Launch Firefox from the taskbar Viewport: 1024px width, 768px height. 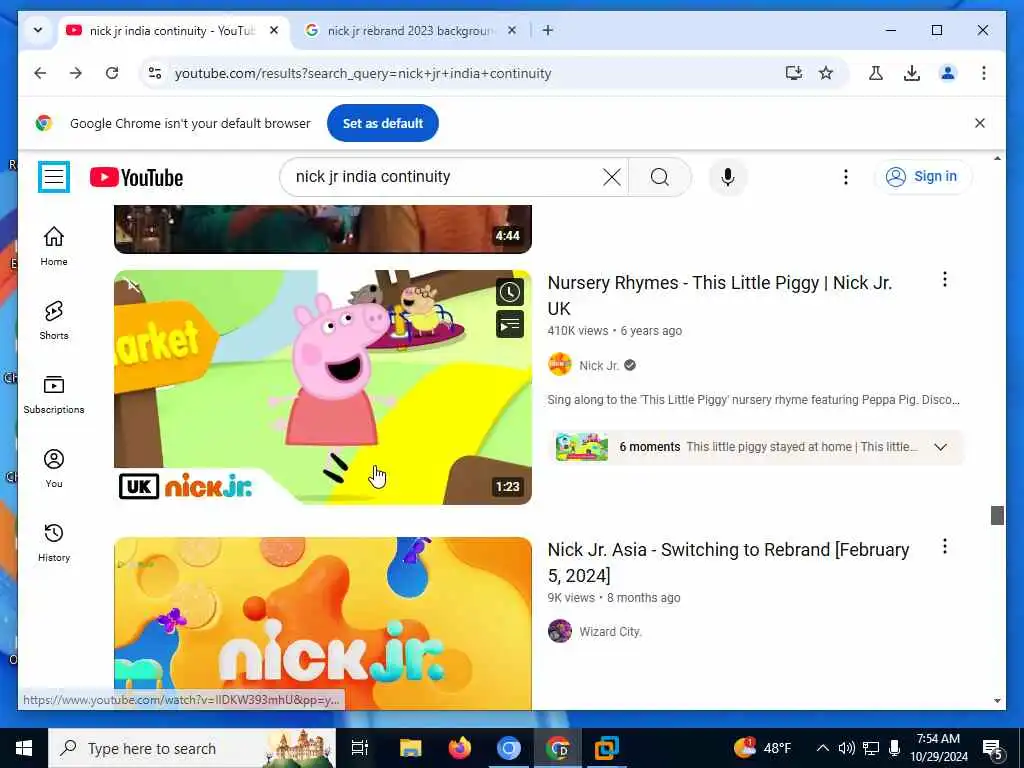(x=460, y=748)
